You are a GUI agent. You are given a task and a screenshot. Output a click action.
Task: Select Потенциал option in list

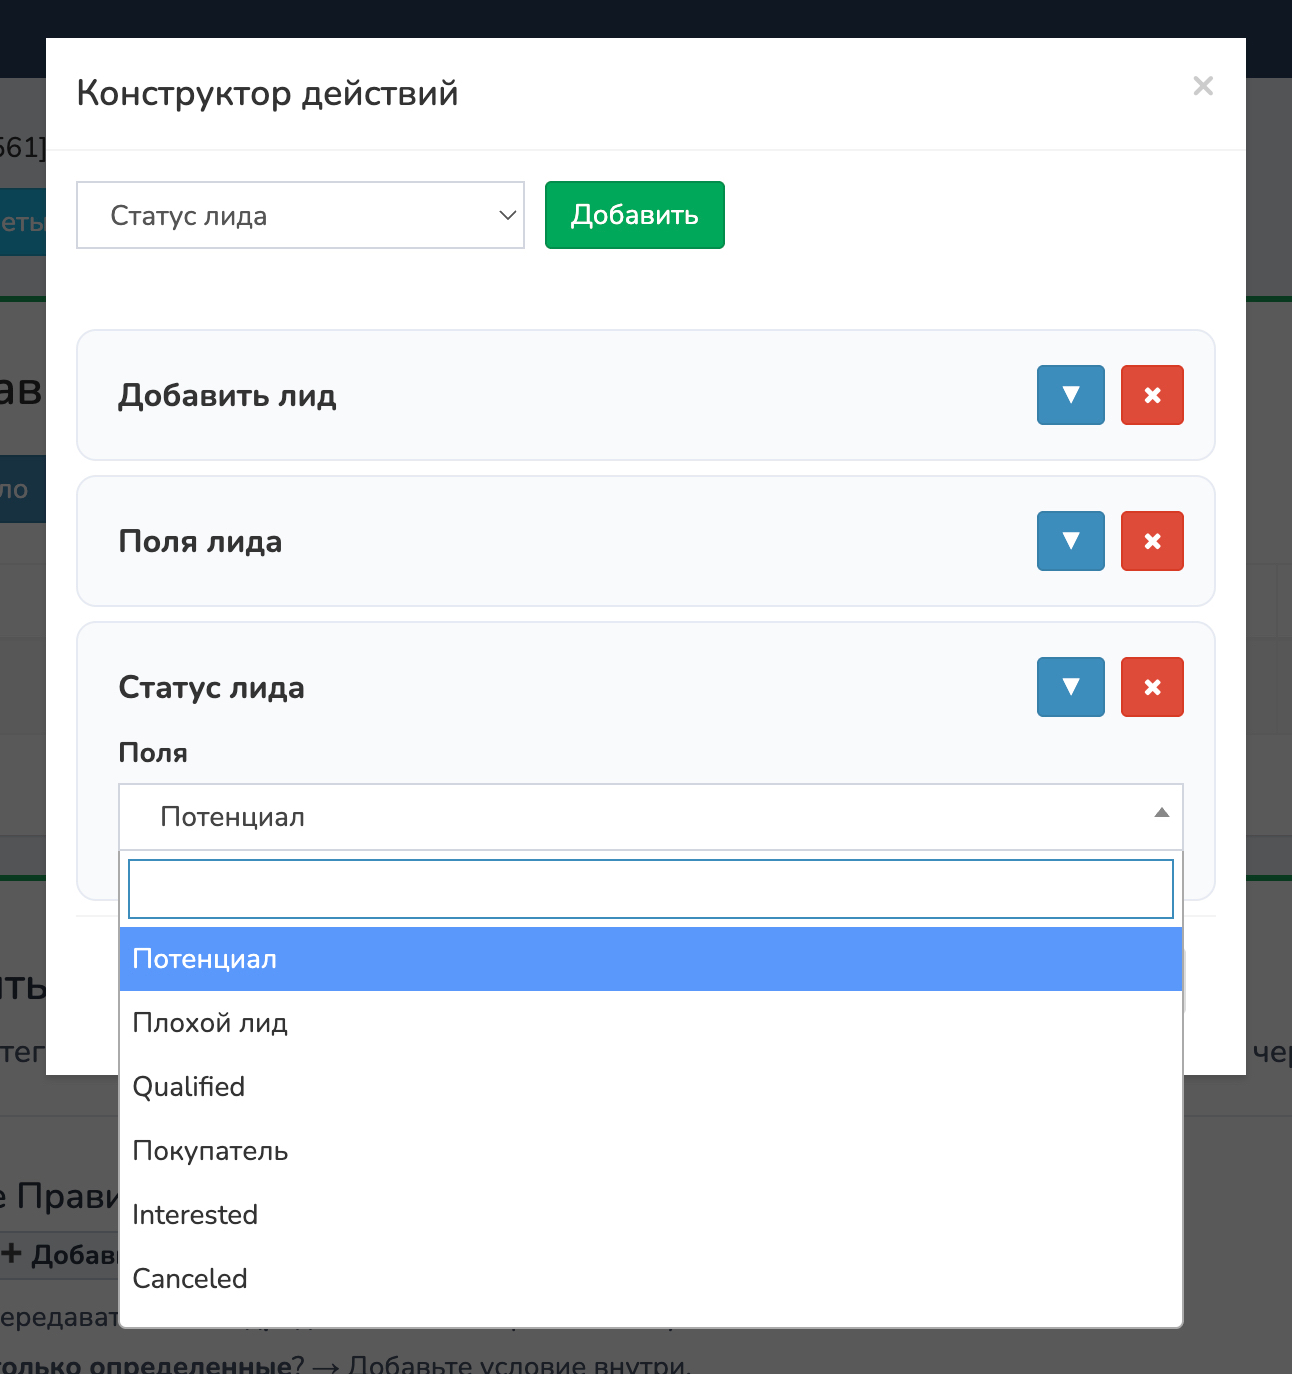[650, 959]
